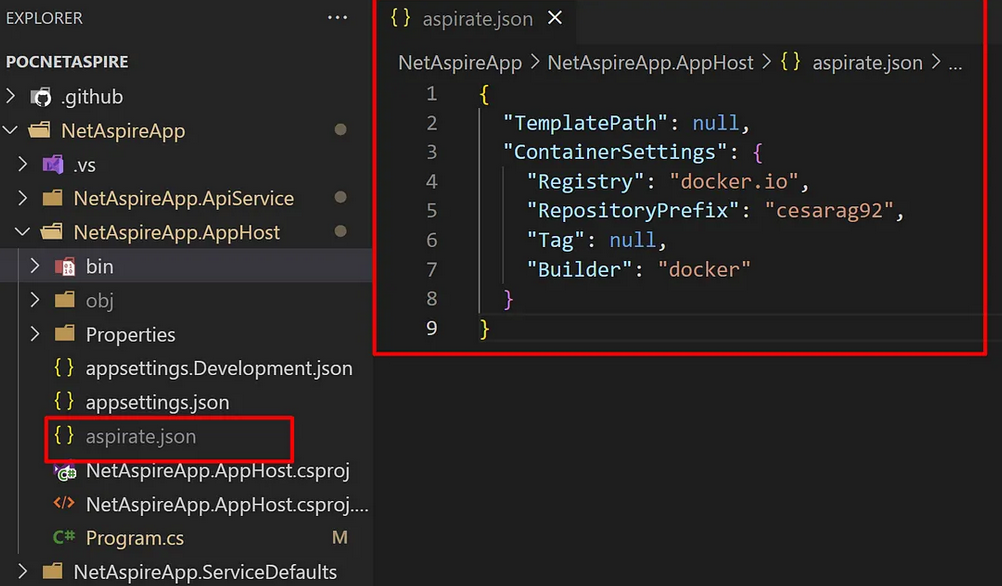1002x586 pixels.
Task: Open appsettings.json file
Action: (157, 402)
